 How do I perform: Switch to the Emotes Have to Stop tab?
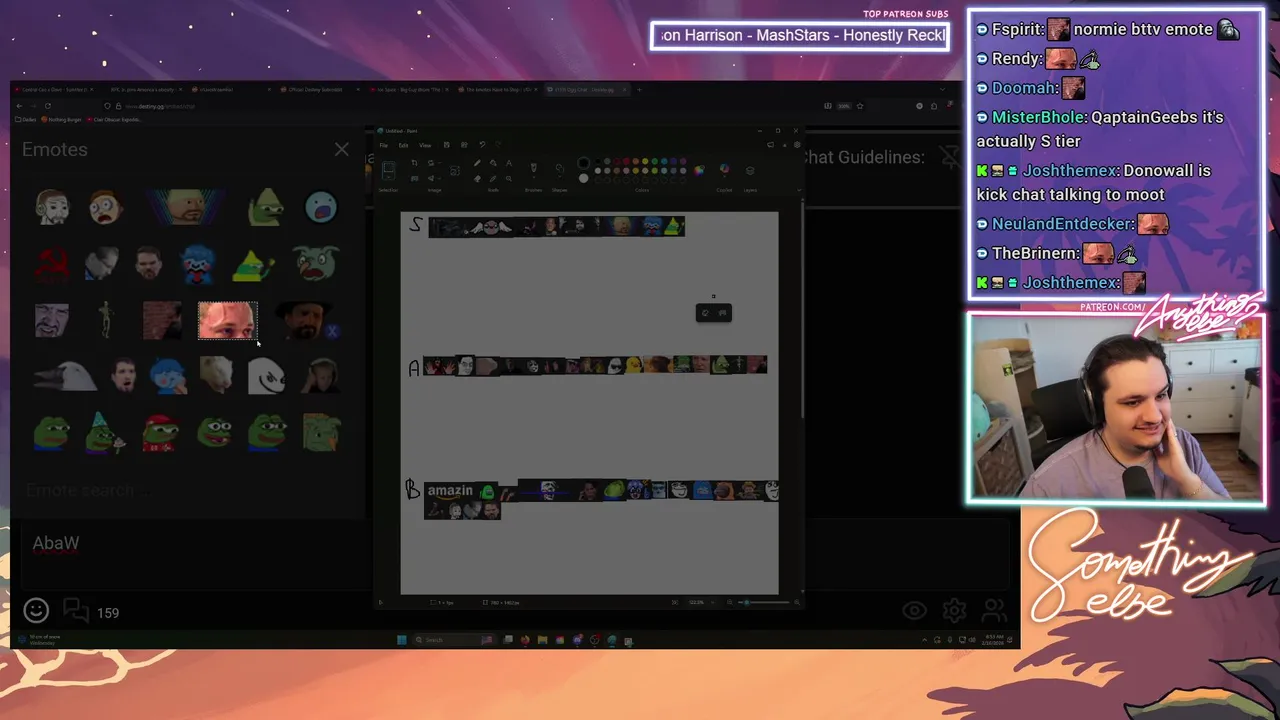[497, 89]
